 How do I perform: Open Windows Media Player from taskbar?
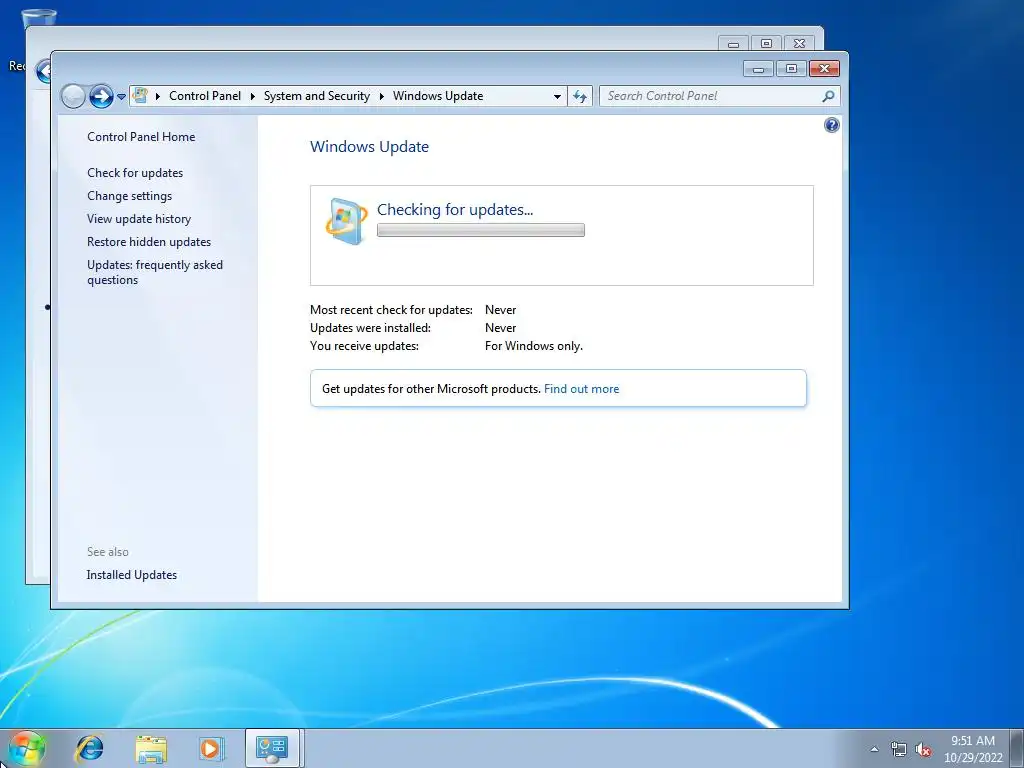pyautogui.click(x=211, y=748)
